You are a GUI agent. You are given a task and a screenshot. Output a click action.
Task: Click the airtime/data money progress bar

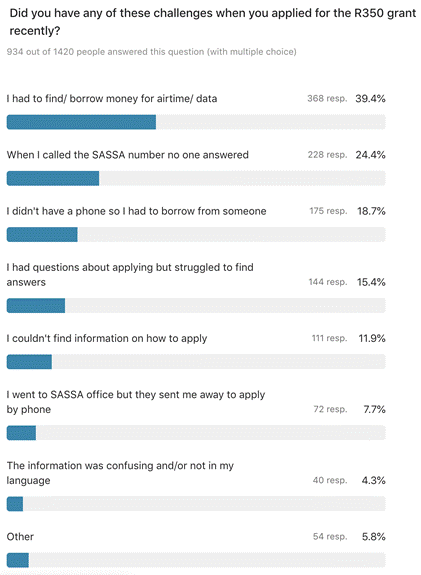pos(196,122)
